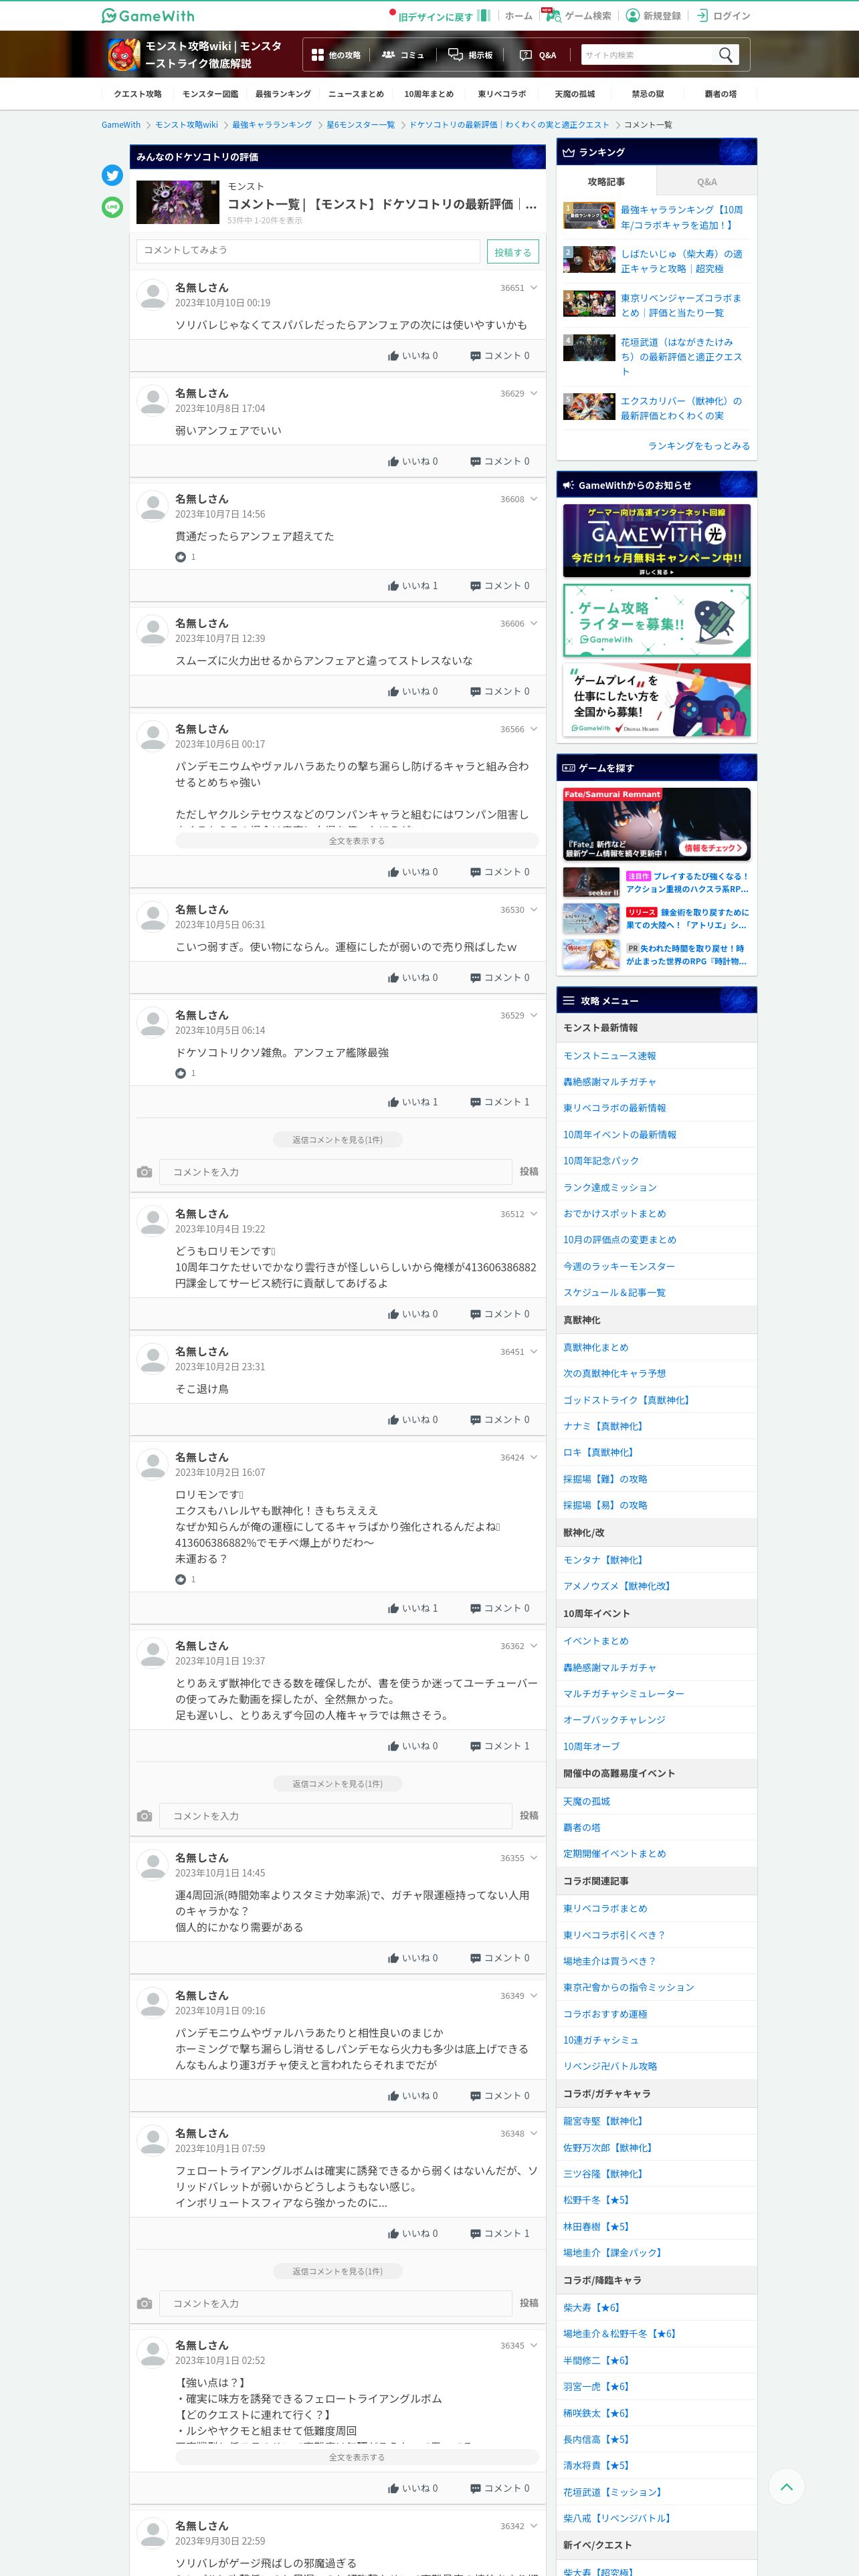Click the scroll-to-top arrow button

(786, 2486)
